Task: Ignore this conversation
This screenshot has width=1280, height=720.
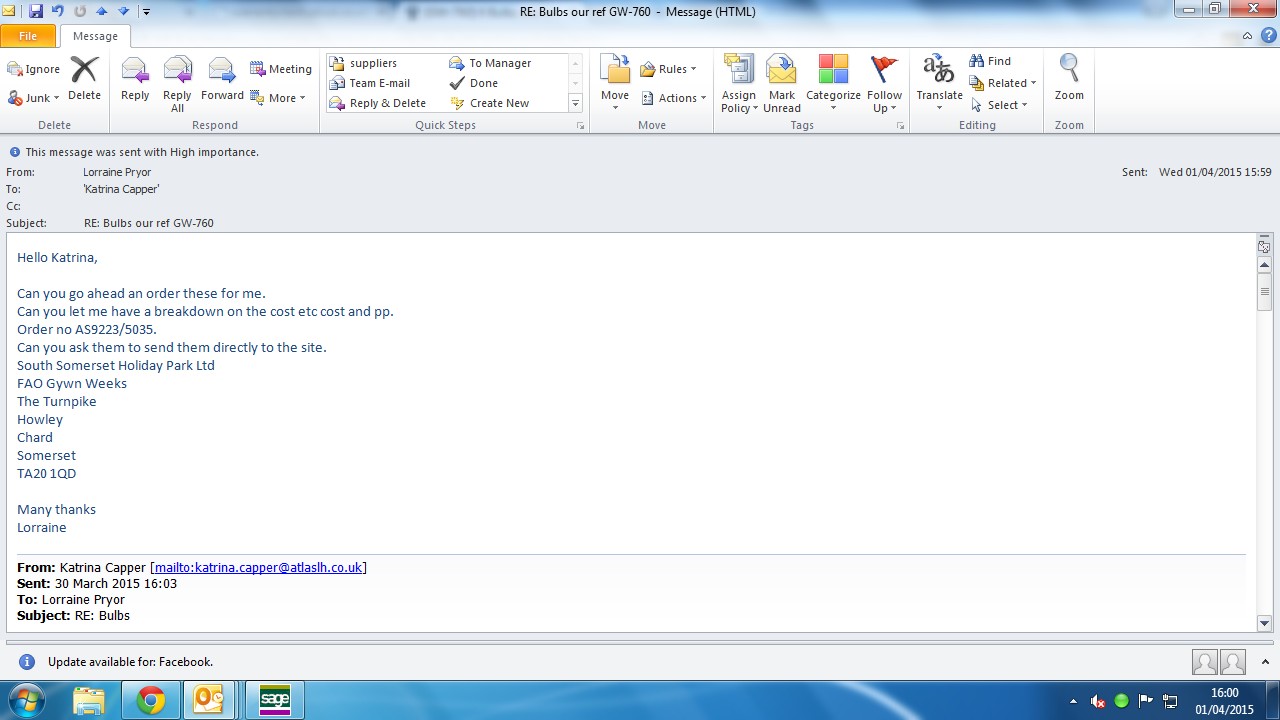Action: pos(34,69)
